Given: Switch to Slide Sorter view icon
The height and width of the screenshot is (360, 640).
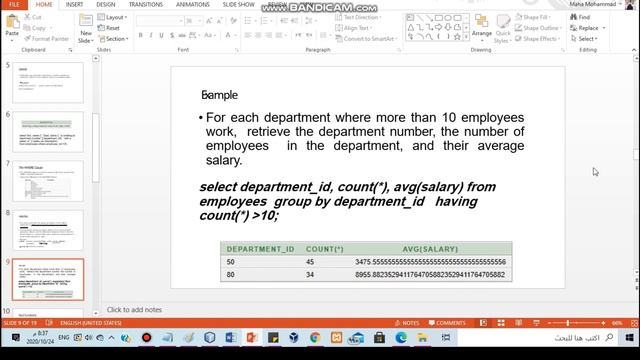Looking at the screenshot, I should 501,323.
